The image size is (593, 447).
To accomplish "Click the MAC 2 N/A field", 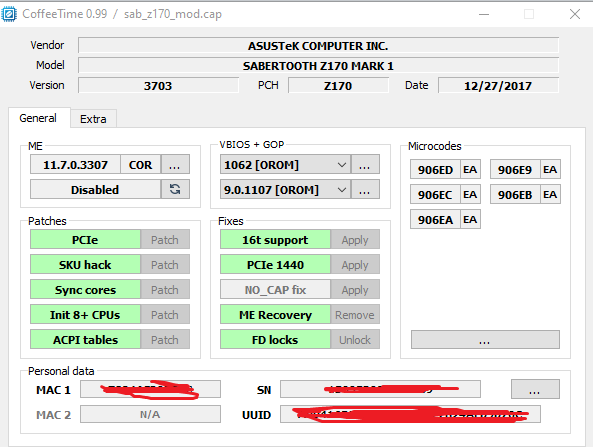I will tap(151, 414).
